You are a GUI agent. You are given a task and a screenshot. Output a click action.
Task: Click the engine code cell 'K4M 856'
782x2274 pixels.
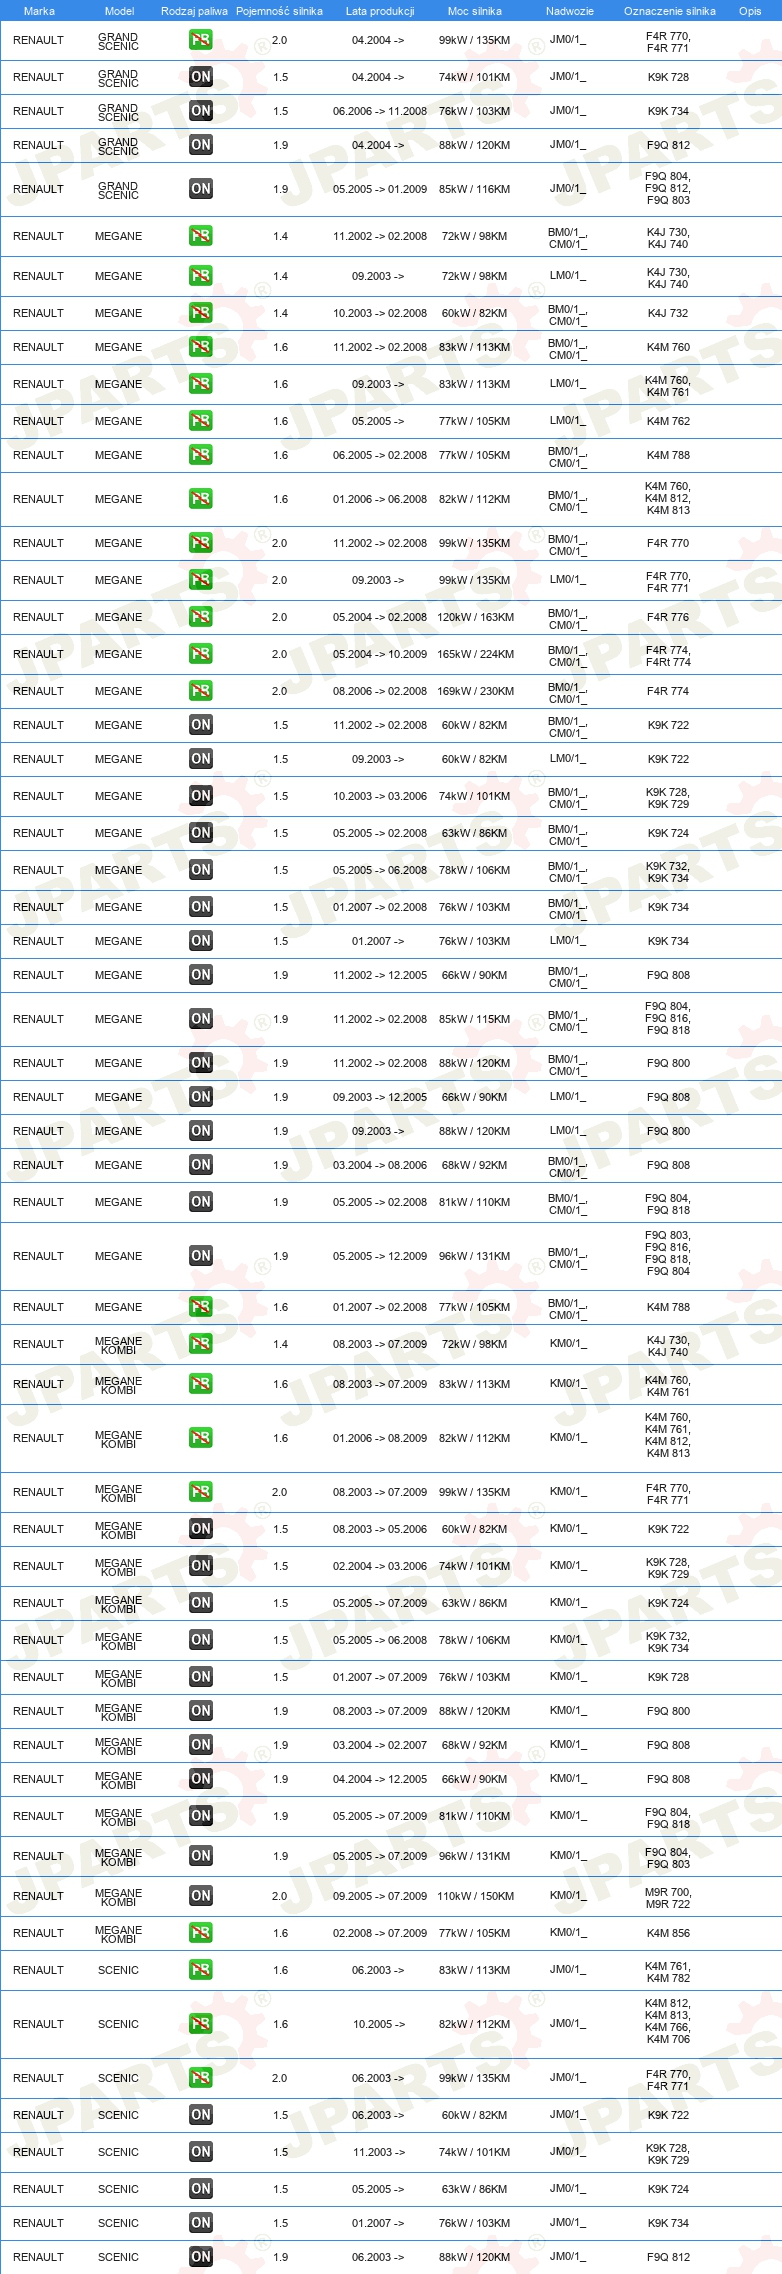[668, 1933]
